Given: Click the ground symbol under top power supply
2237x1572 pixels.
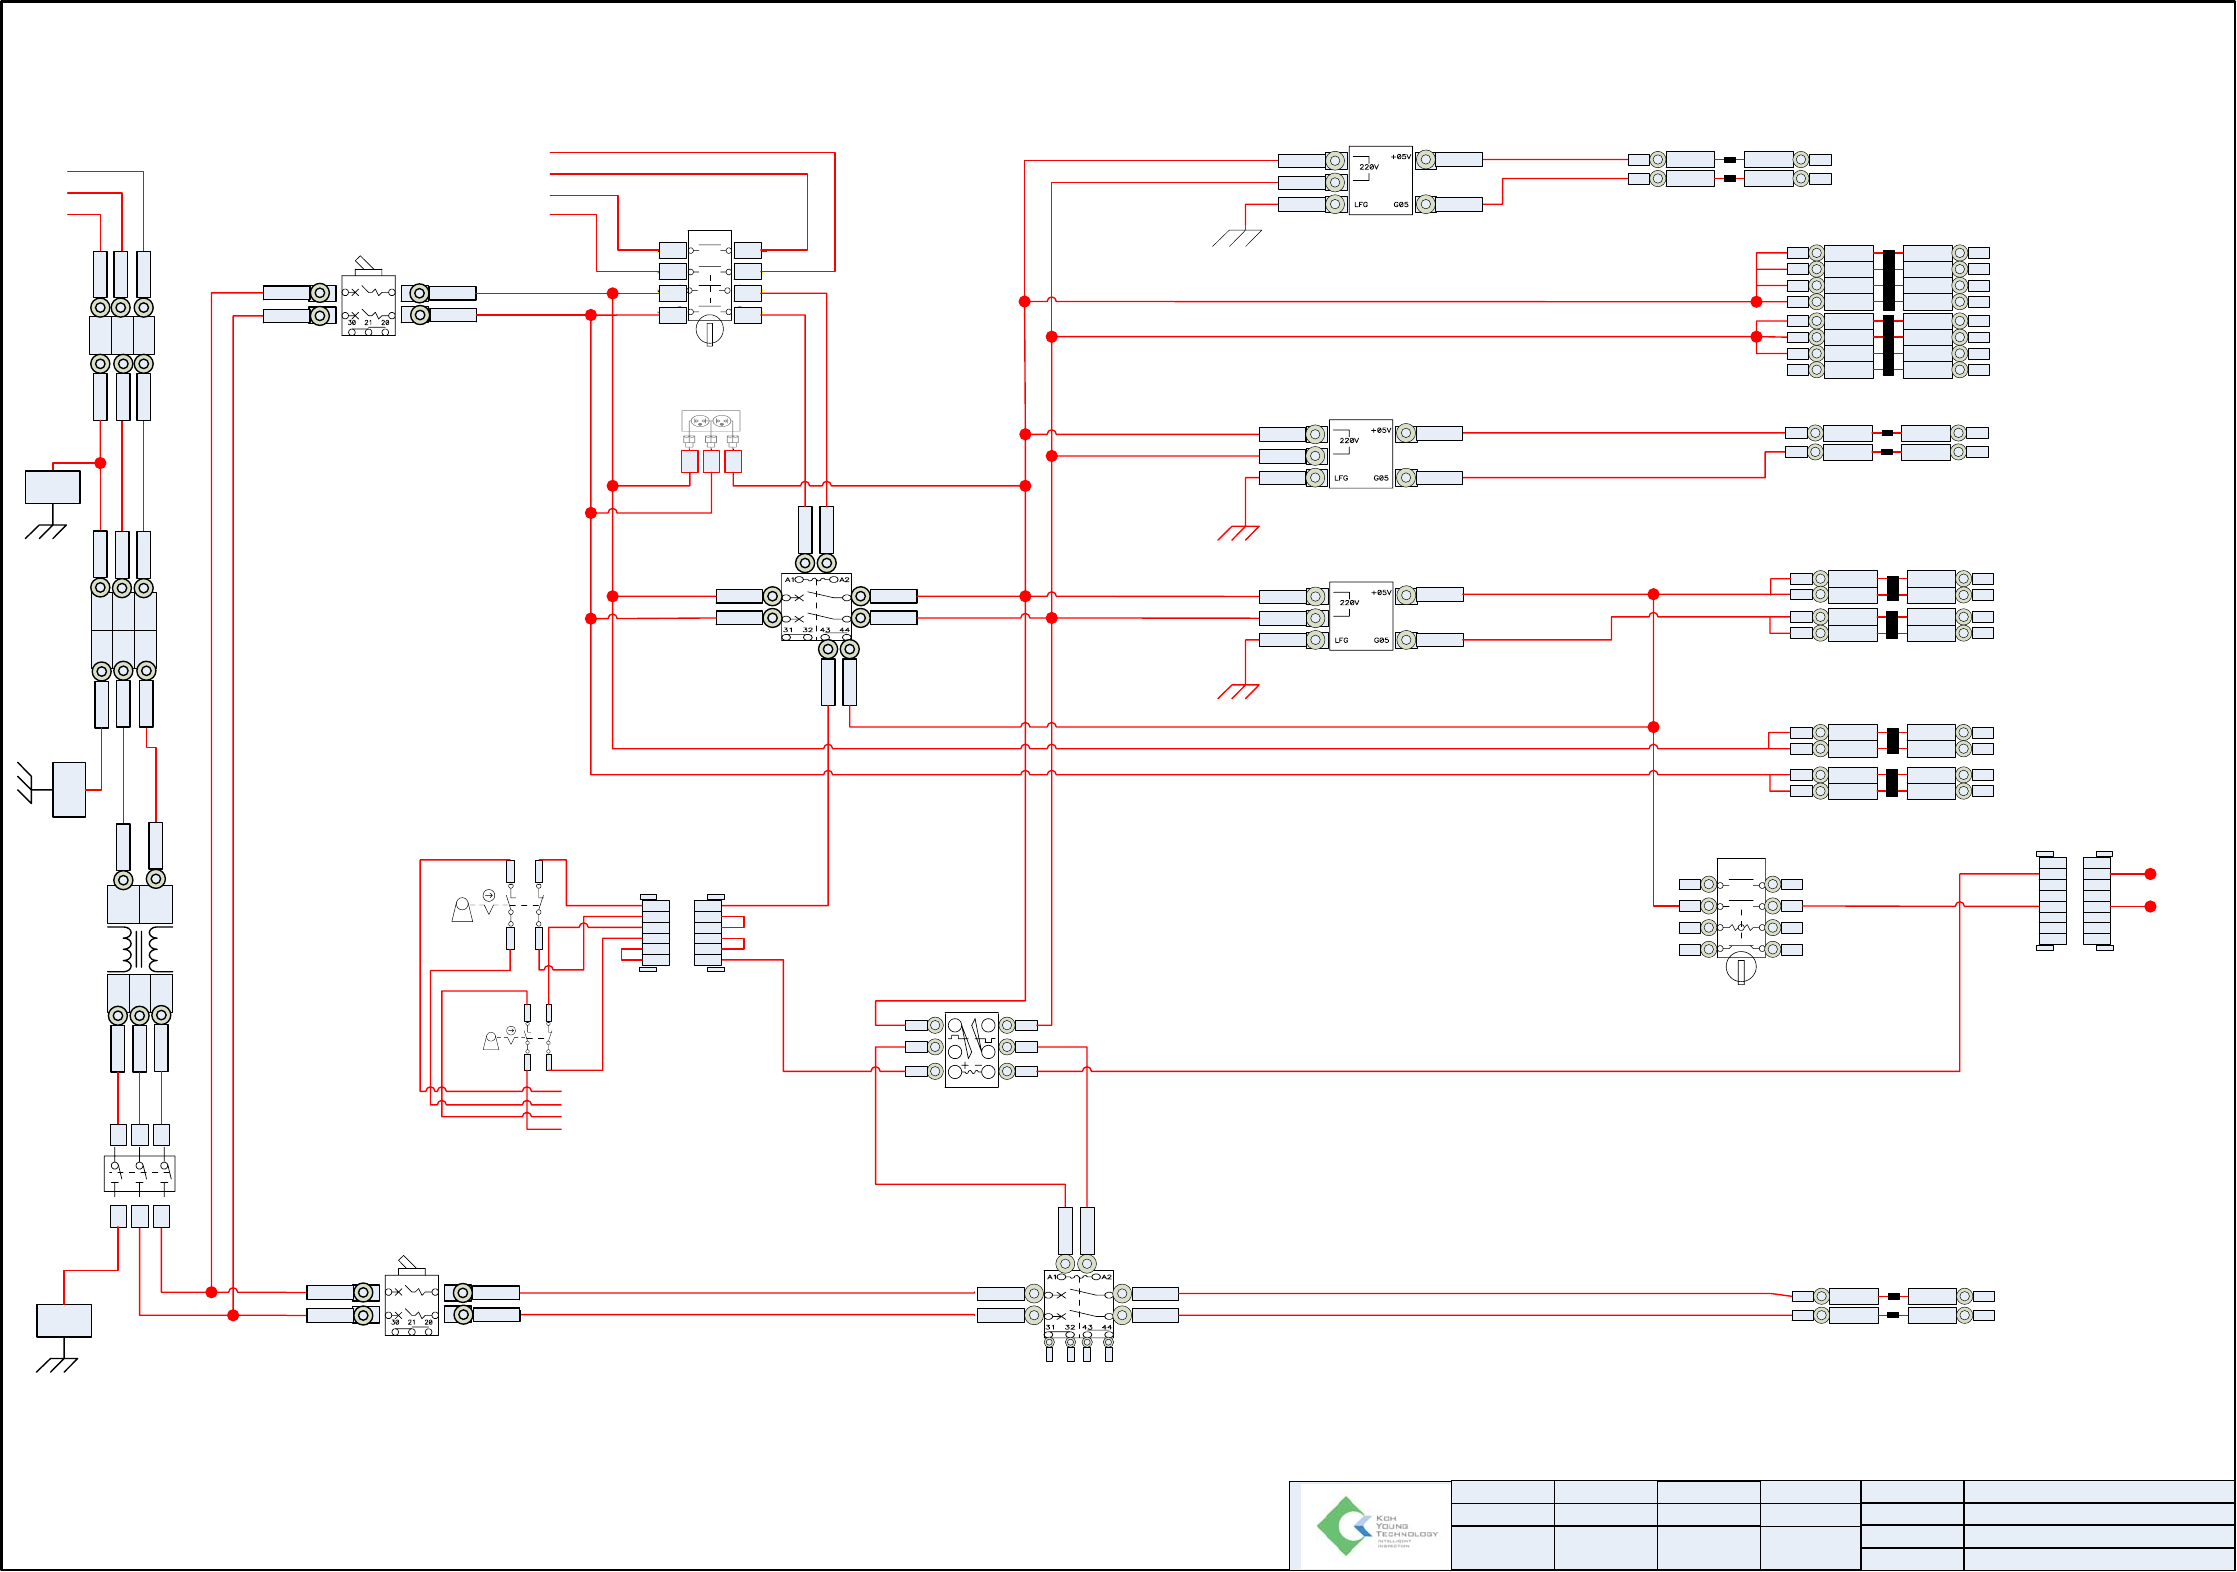Looking at the screenshot, I should (1236, 238).
